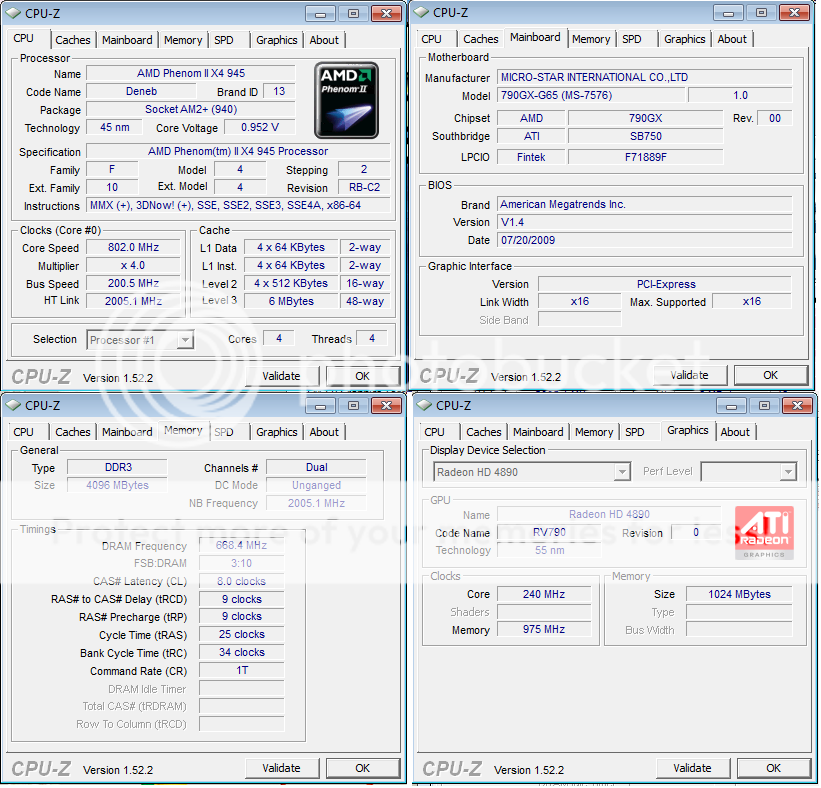Open Caches tab in the Memory window
Image resolution: width=821 pixels, height=788 pixels.
coord(73,432)
